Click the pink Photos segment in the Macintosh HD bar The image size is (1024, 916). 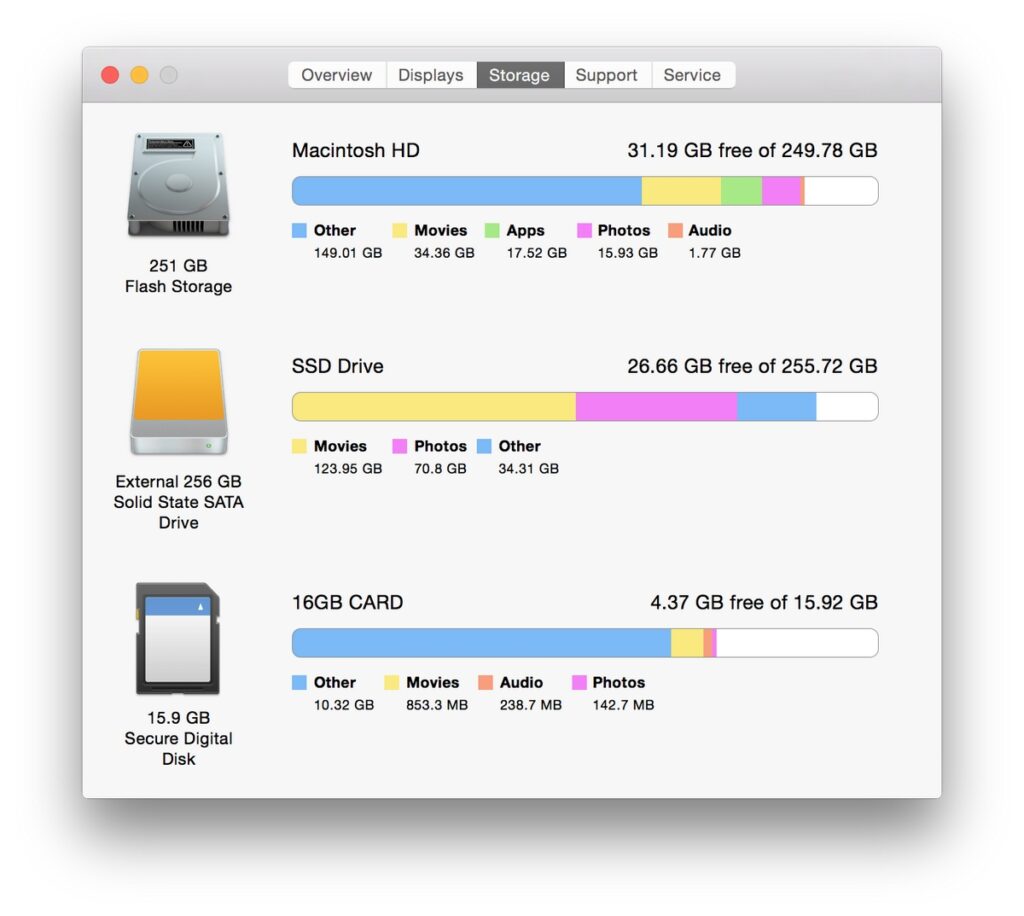[x=783, y=190]
